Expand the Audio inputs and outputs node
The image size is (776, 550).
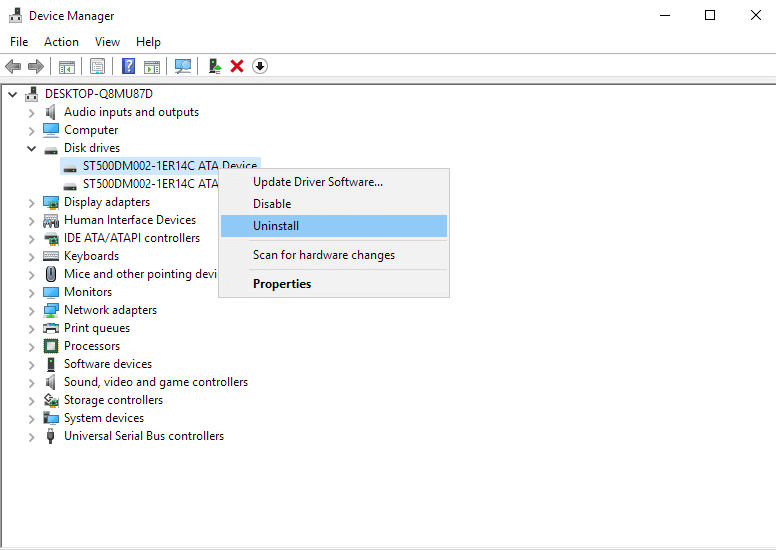pyautogui.click(x=31, y=112)
